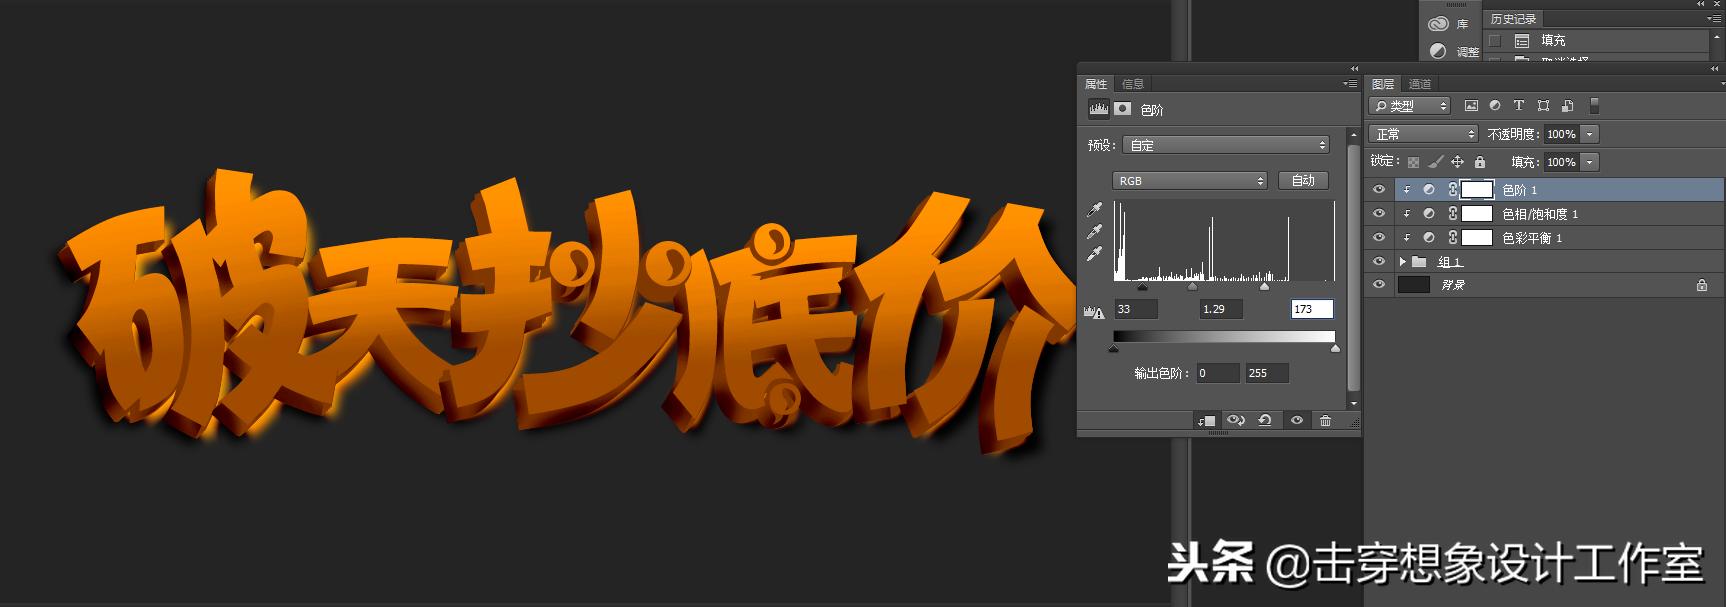
Task: Open the Properties panel flyout menu
Action: tap(1349, 84)
